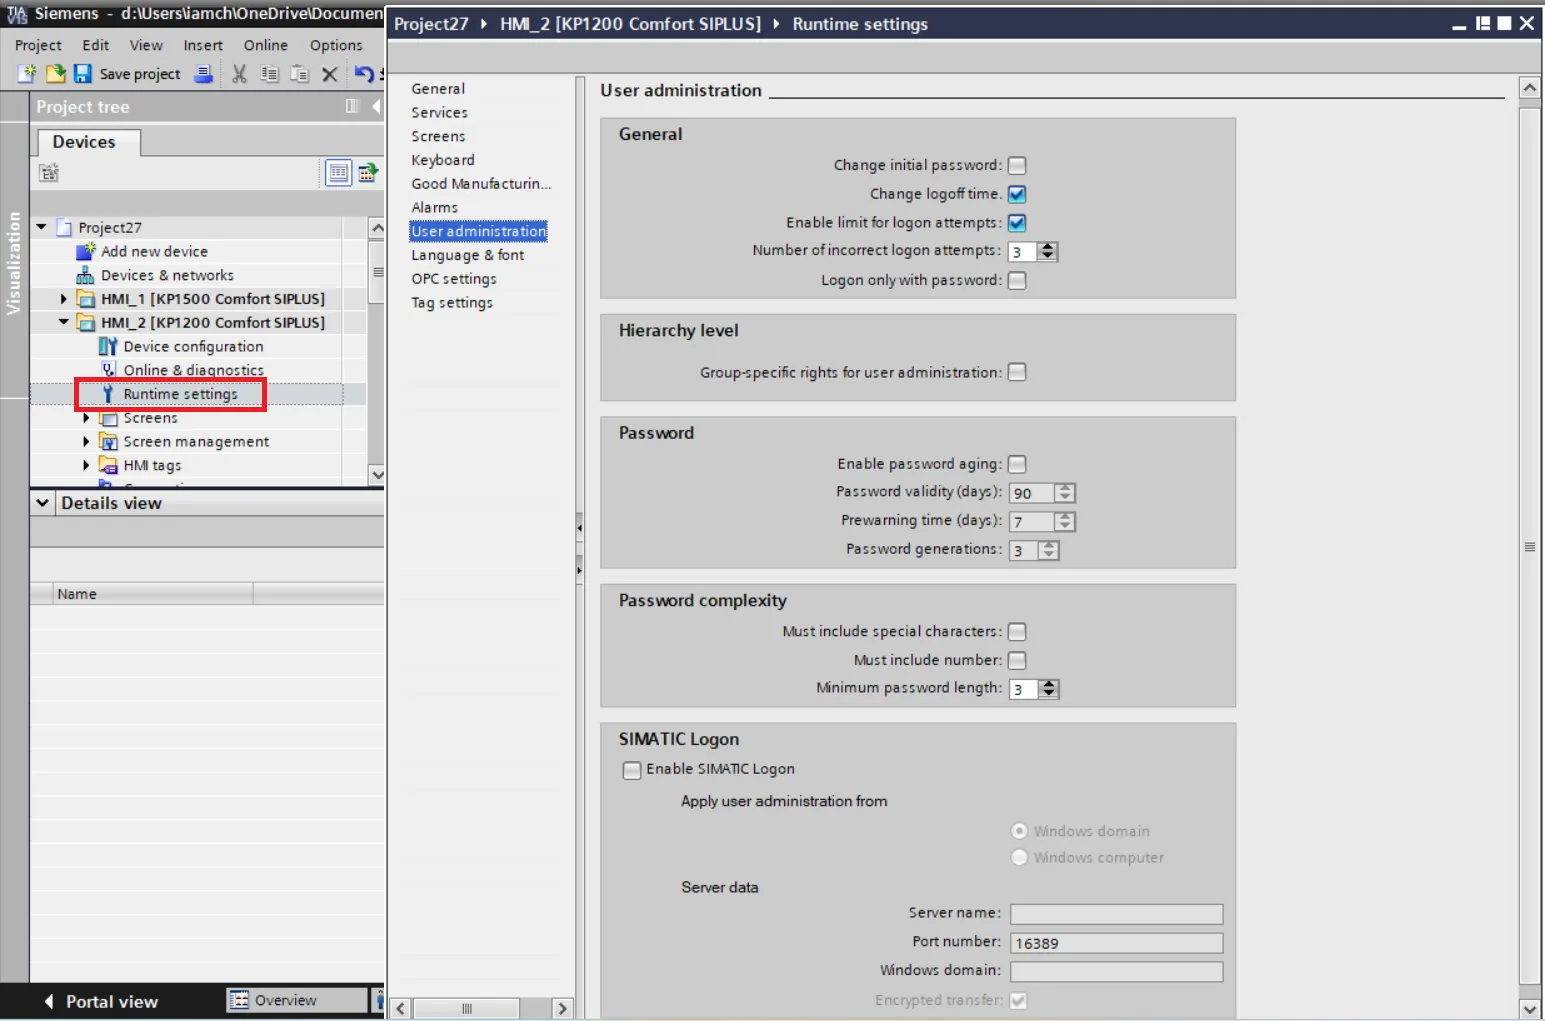Cut selection with the scissors icon
1545x1021 pixels.
click(239, 73)
